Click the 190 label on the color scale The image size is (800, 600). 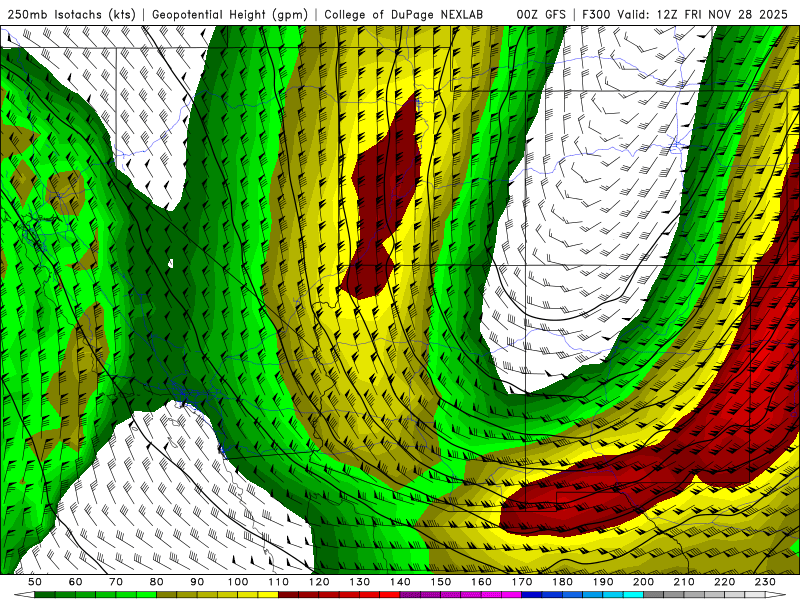[x=603, y=582]
